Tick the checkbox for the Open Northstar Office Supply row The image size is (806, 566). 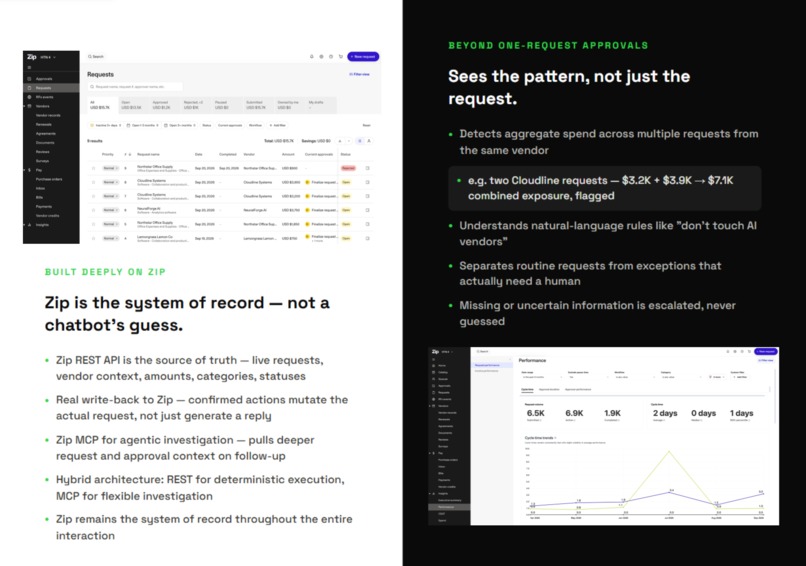pos(93,224)
